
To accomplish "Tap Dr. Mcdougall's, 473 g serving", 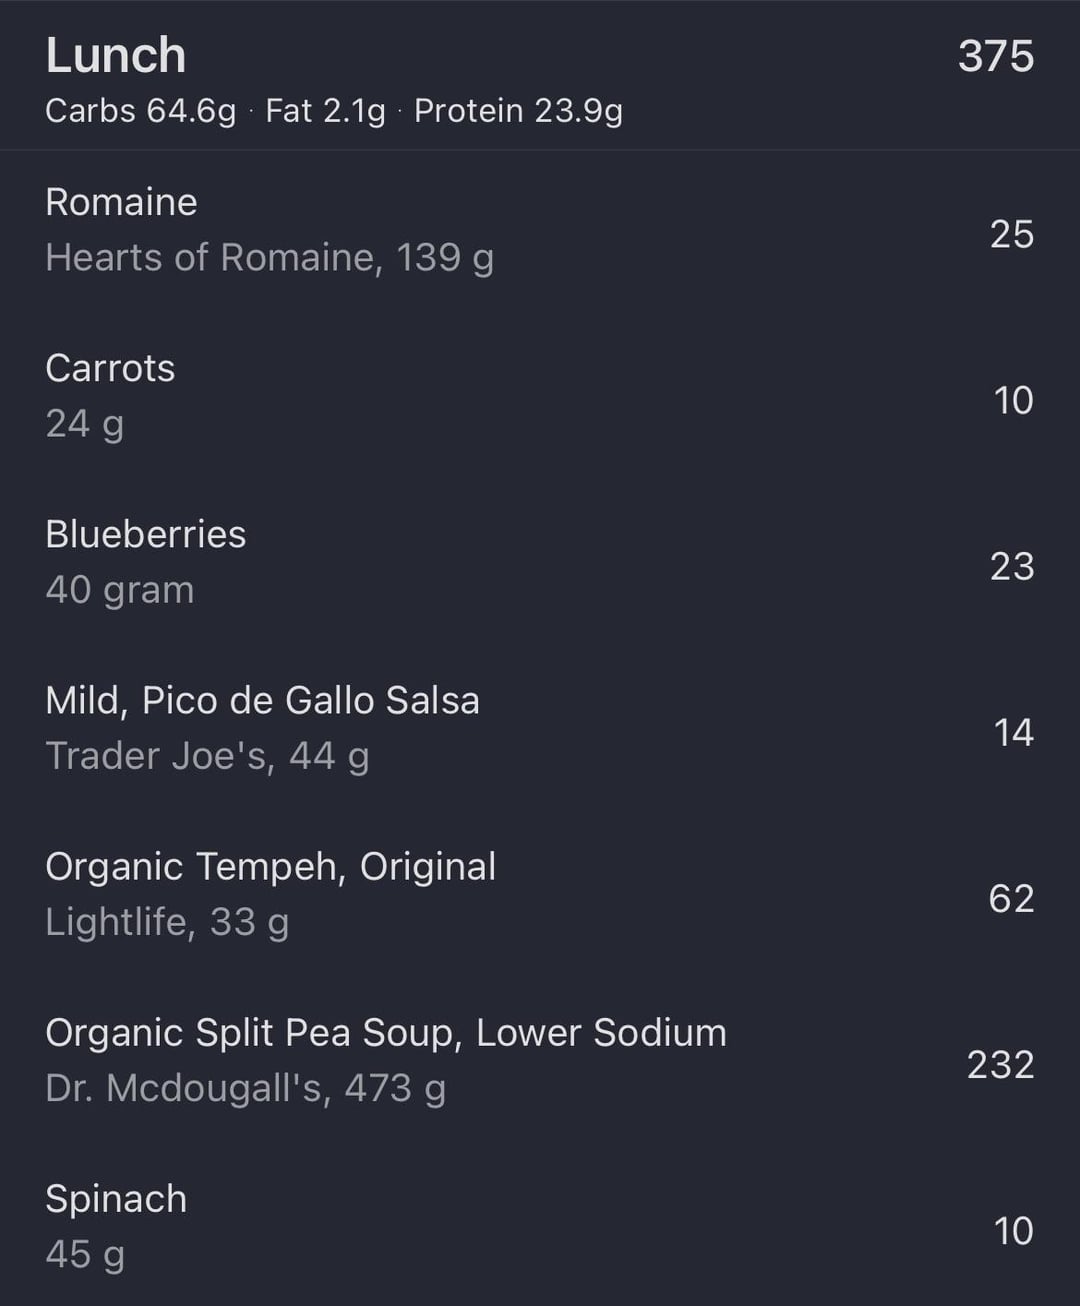I will point(245,1088).
